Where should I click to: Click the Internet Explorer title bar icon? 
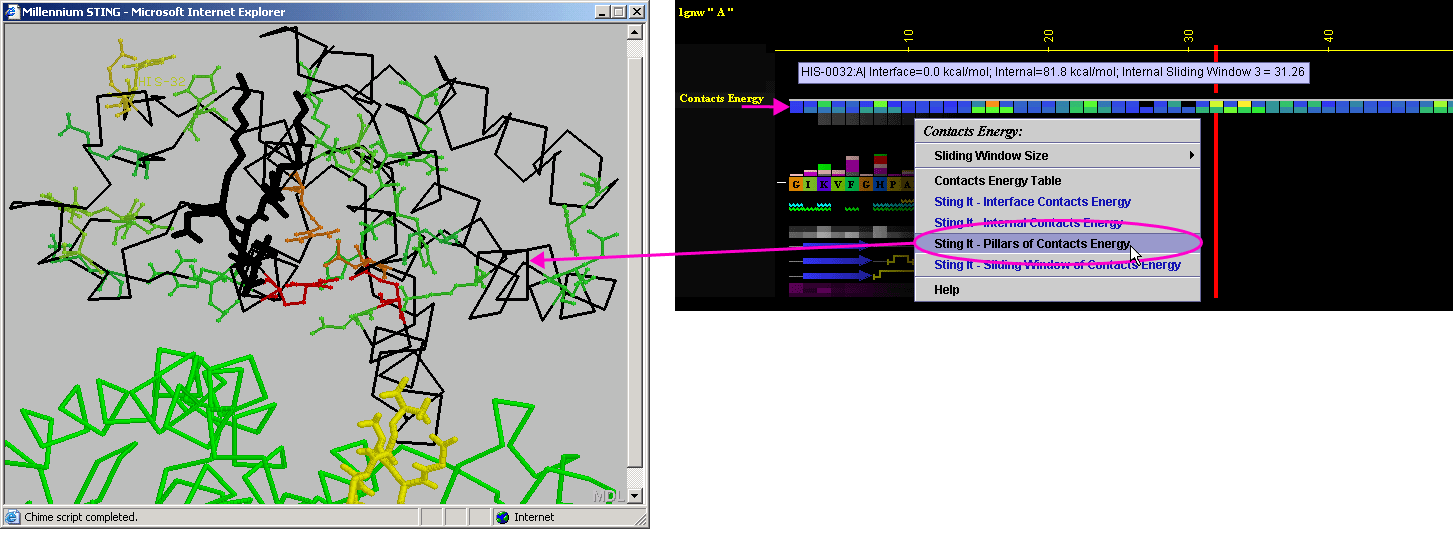[x=12, y=12]
